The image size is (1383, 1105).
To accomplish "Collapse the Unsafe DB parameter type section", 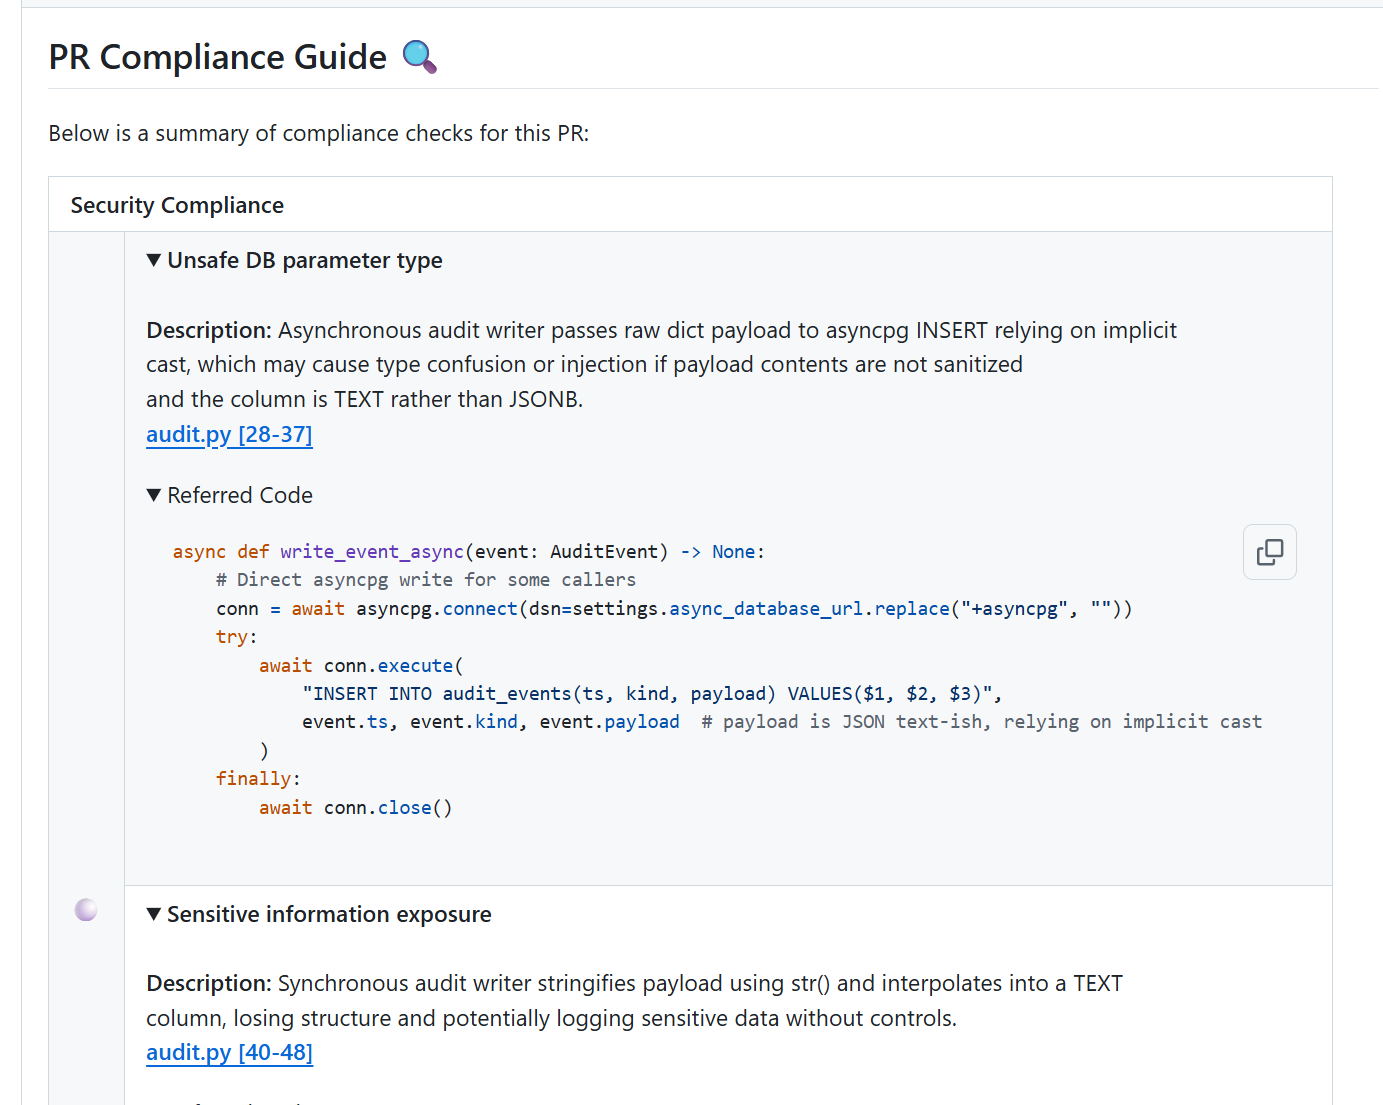I will click(154, 261).
